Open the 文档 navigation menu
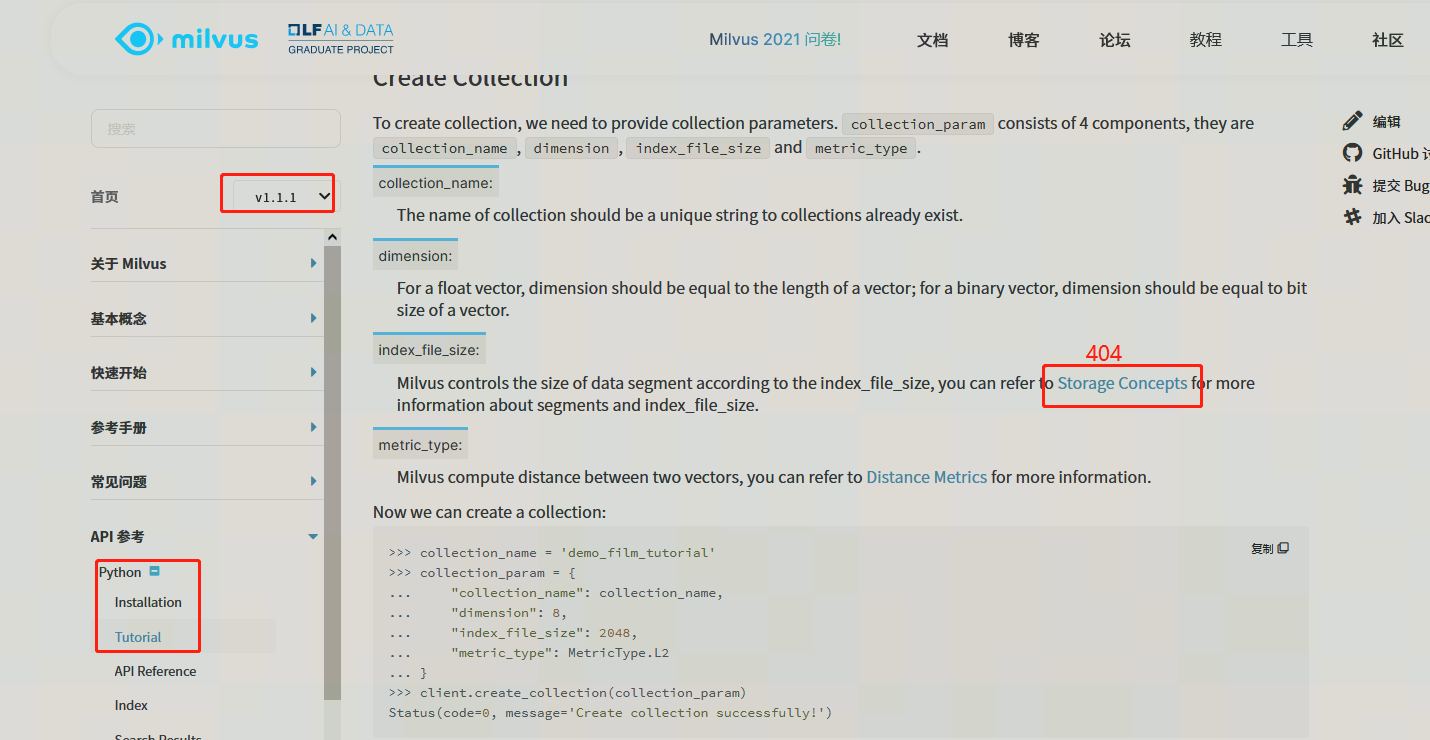Image resolution: width=1430 pixels, height=740 pixels. 931,40
